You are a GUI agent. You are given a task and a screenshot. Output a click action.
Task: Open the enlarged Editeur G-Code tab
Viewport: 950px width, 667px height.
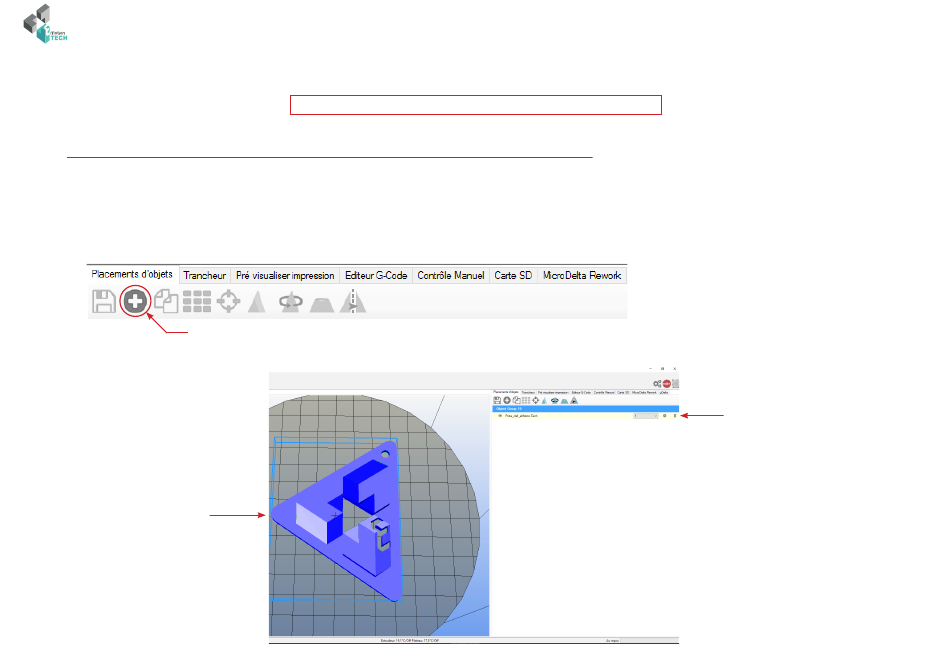point(376,275)
